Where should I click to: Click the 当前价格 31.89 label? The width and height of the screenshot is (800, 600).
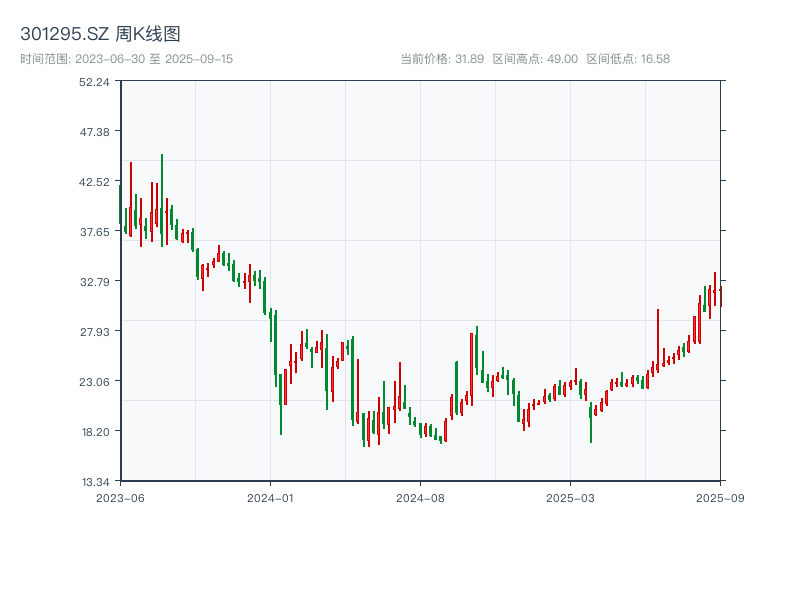click(x=441, y=59)
